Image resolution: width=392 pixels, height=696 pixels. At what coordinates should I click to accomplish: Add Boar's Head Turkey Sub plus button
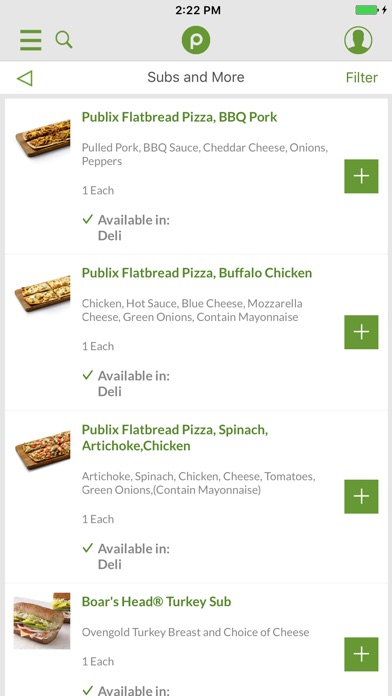pos(361,654)
